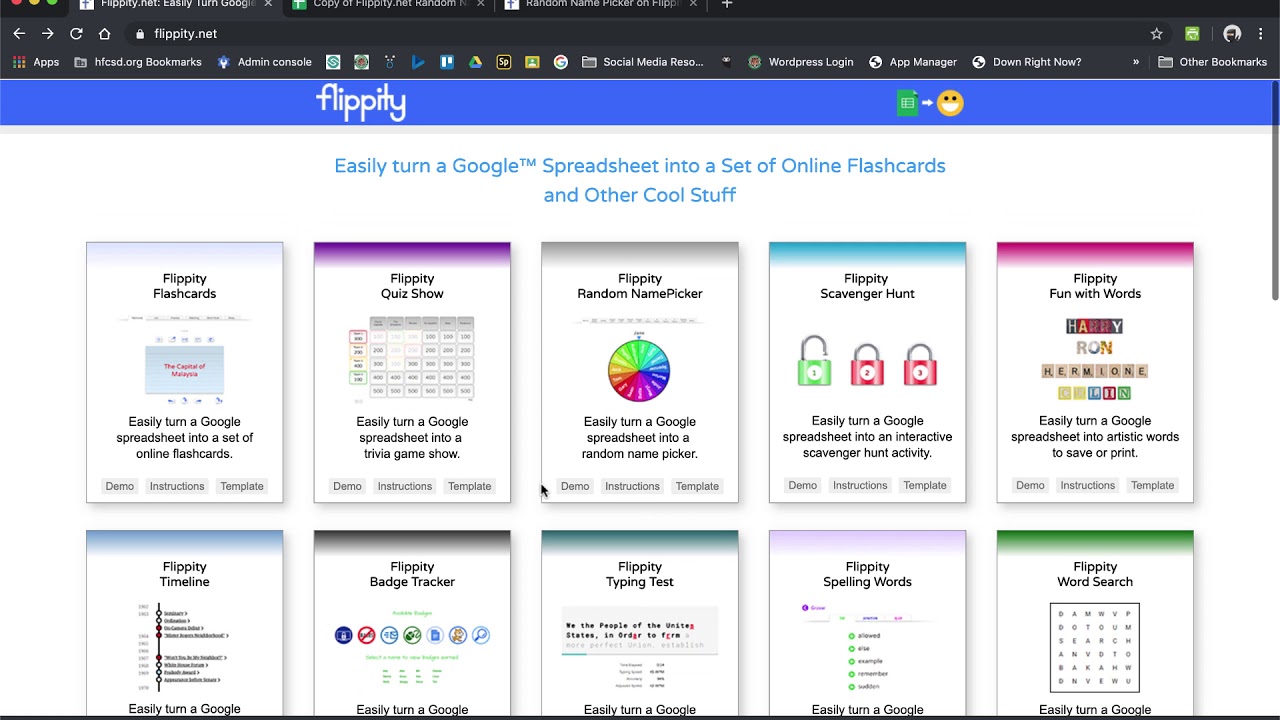Click the Flashcards preview thumbnail
1280x720 pixels.
tap(185, 360)
